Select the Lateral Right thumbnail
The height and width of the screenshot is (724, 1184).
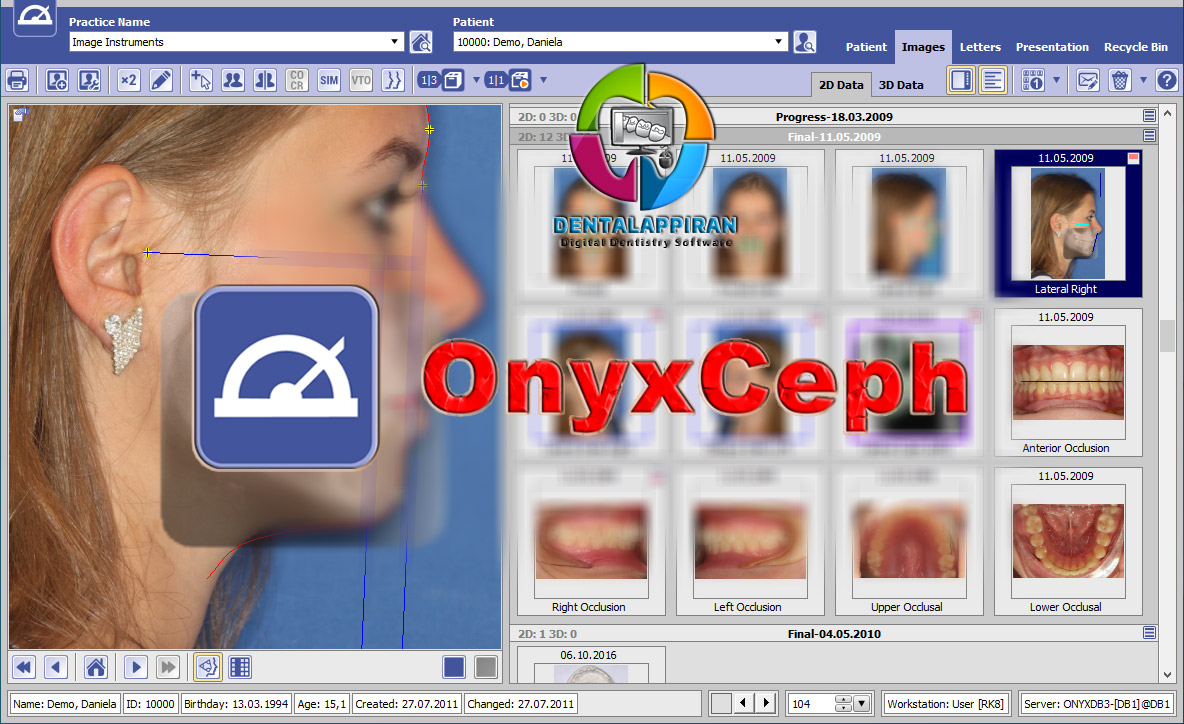click(x=1068, y=223)
